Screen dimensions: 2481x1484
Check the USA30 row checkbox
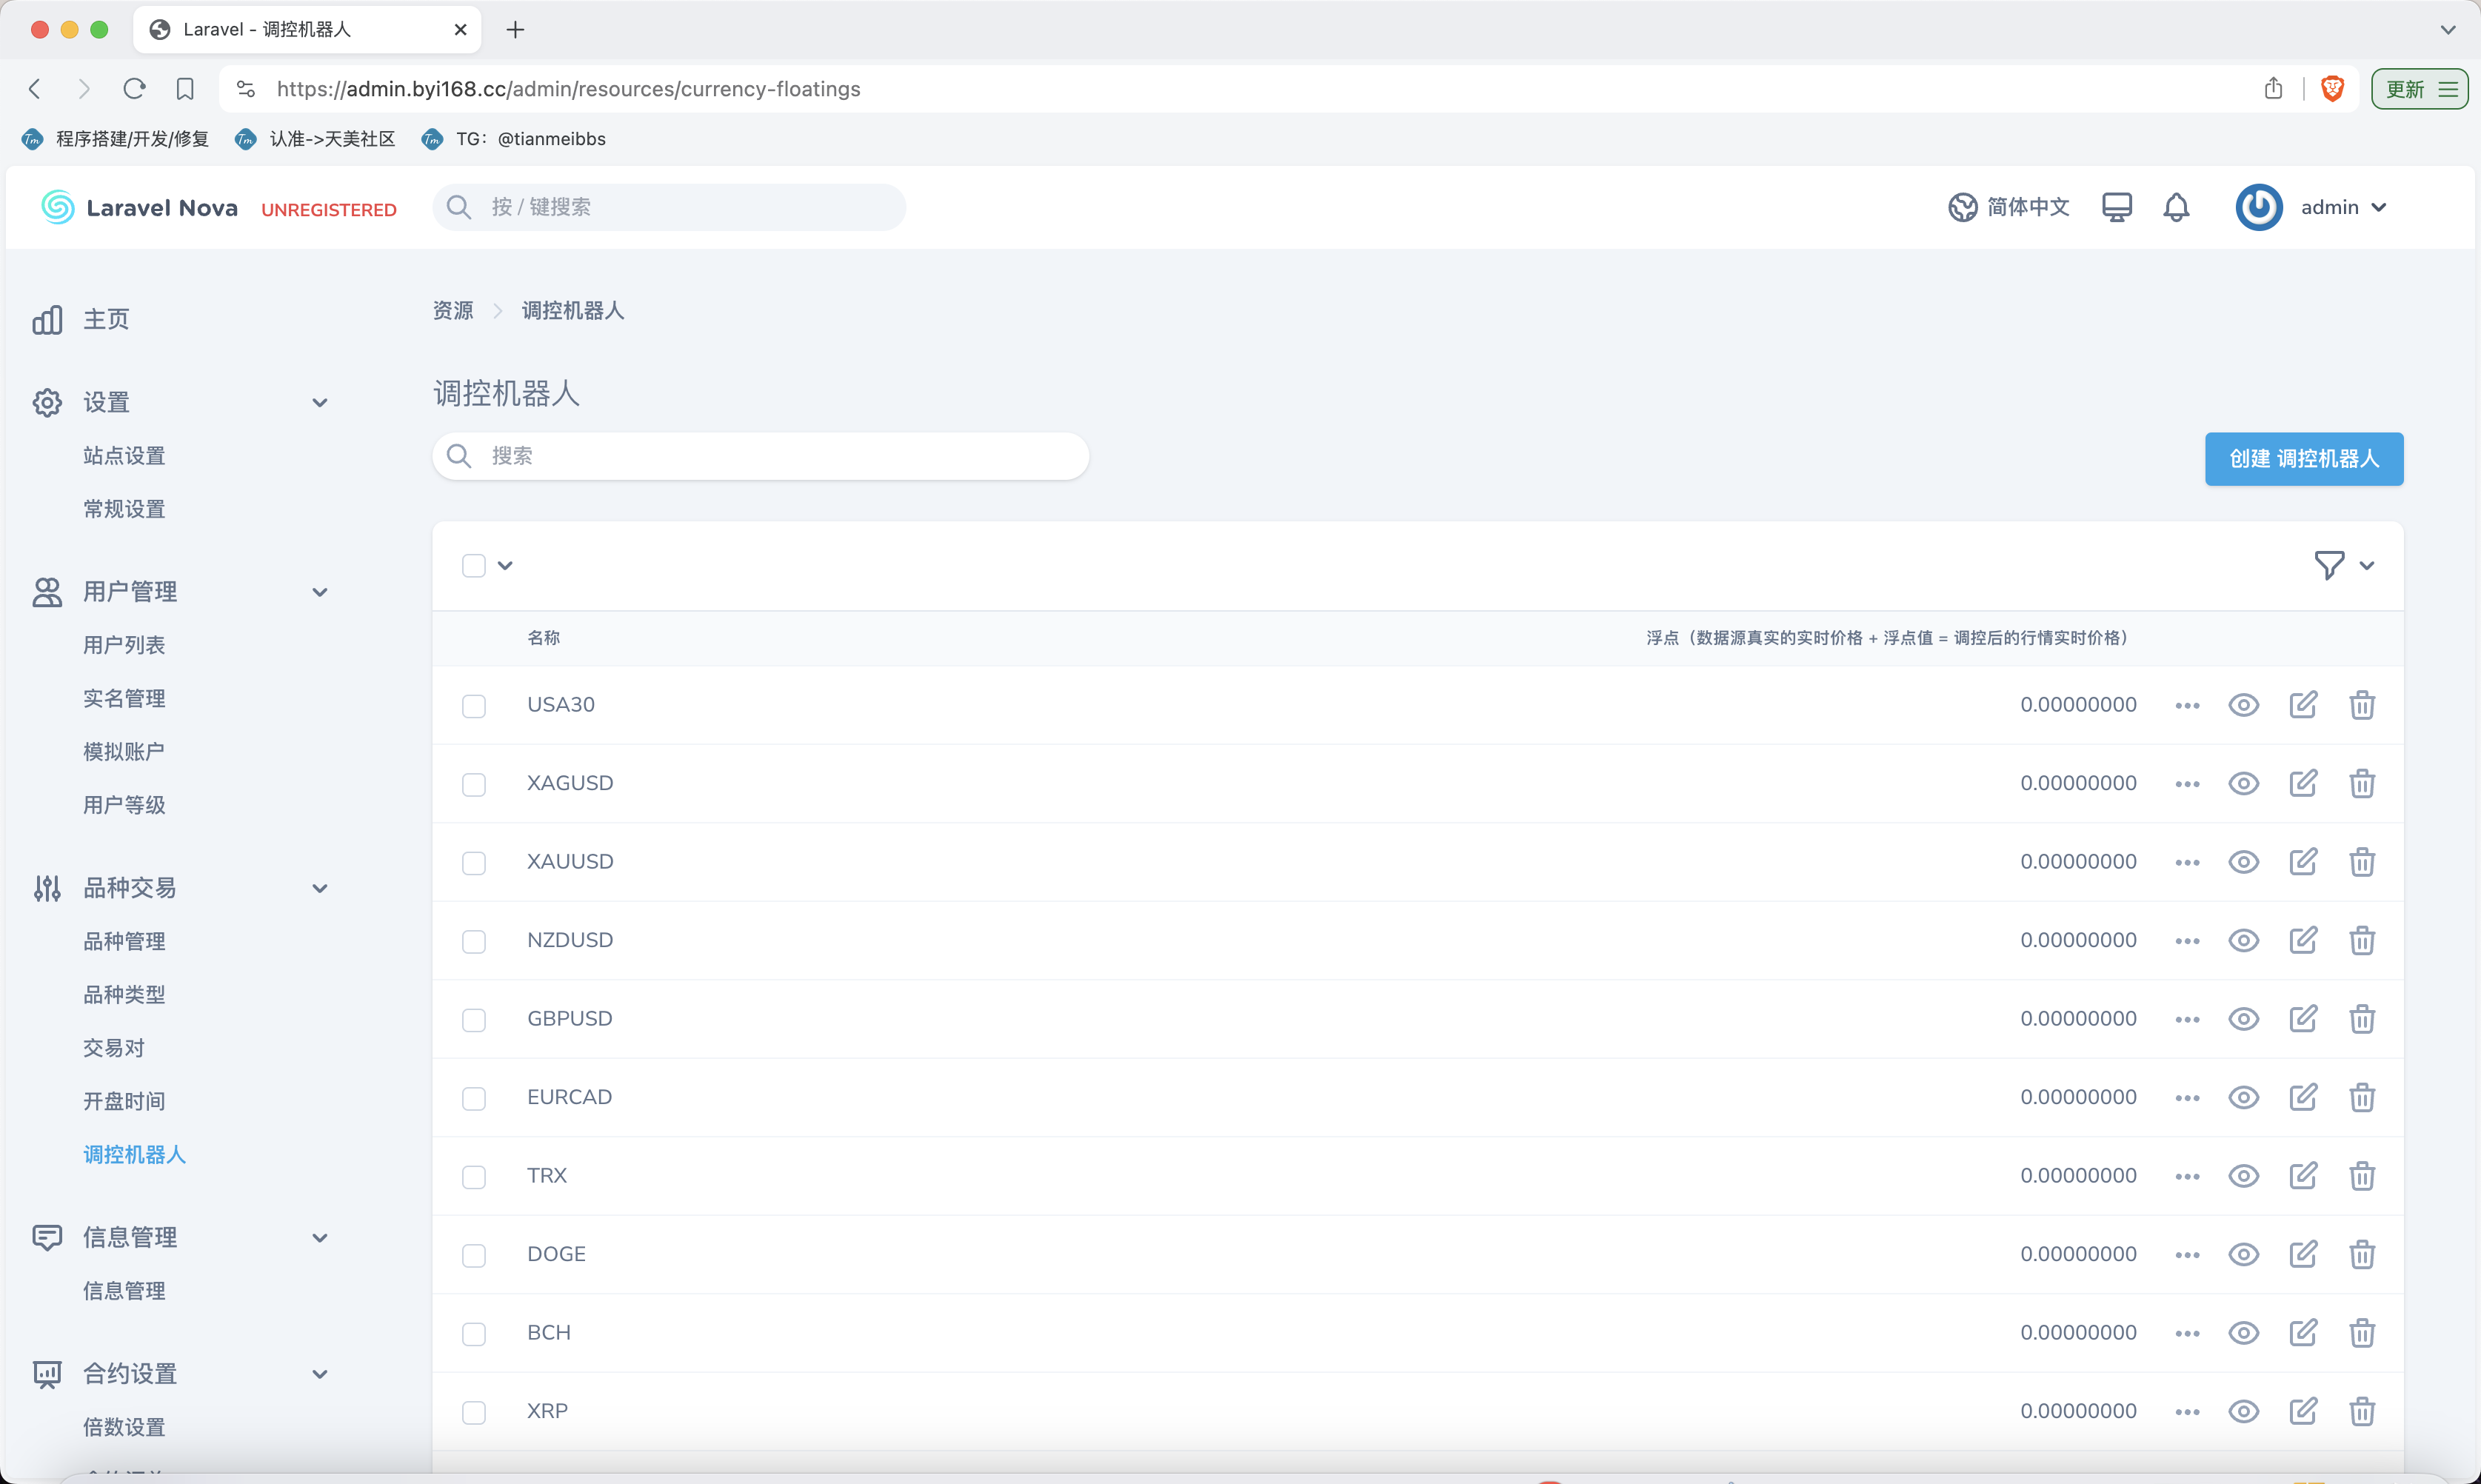click(474, 706)
